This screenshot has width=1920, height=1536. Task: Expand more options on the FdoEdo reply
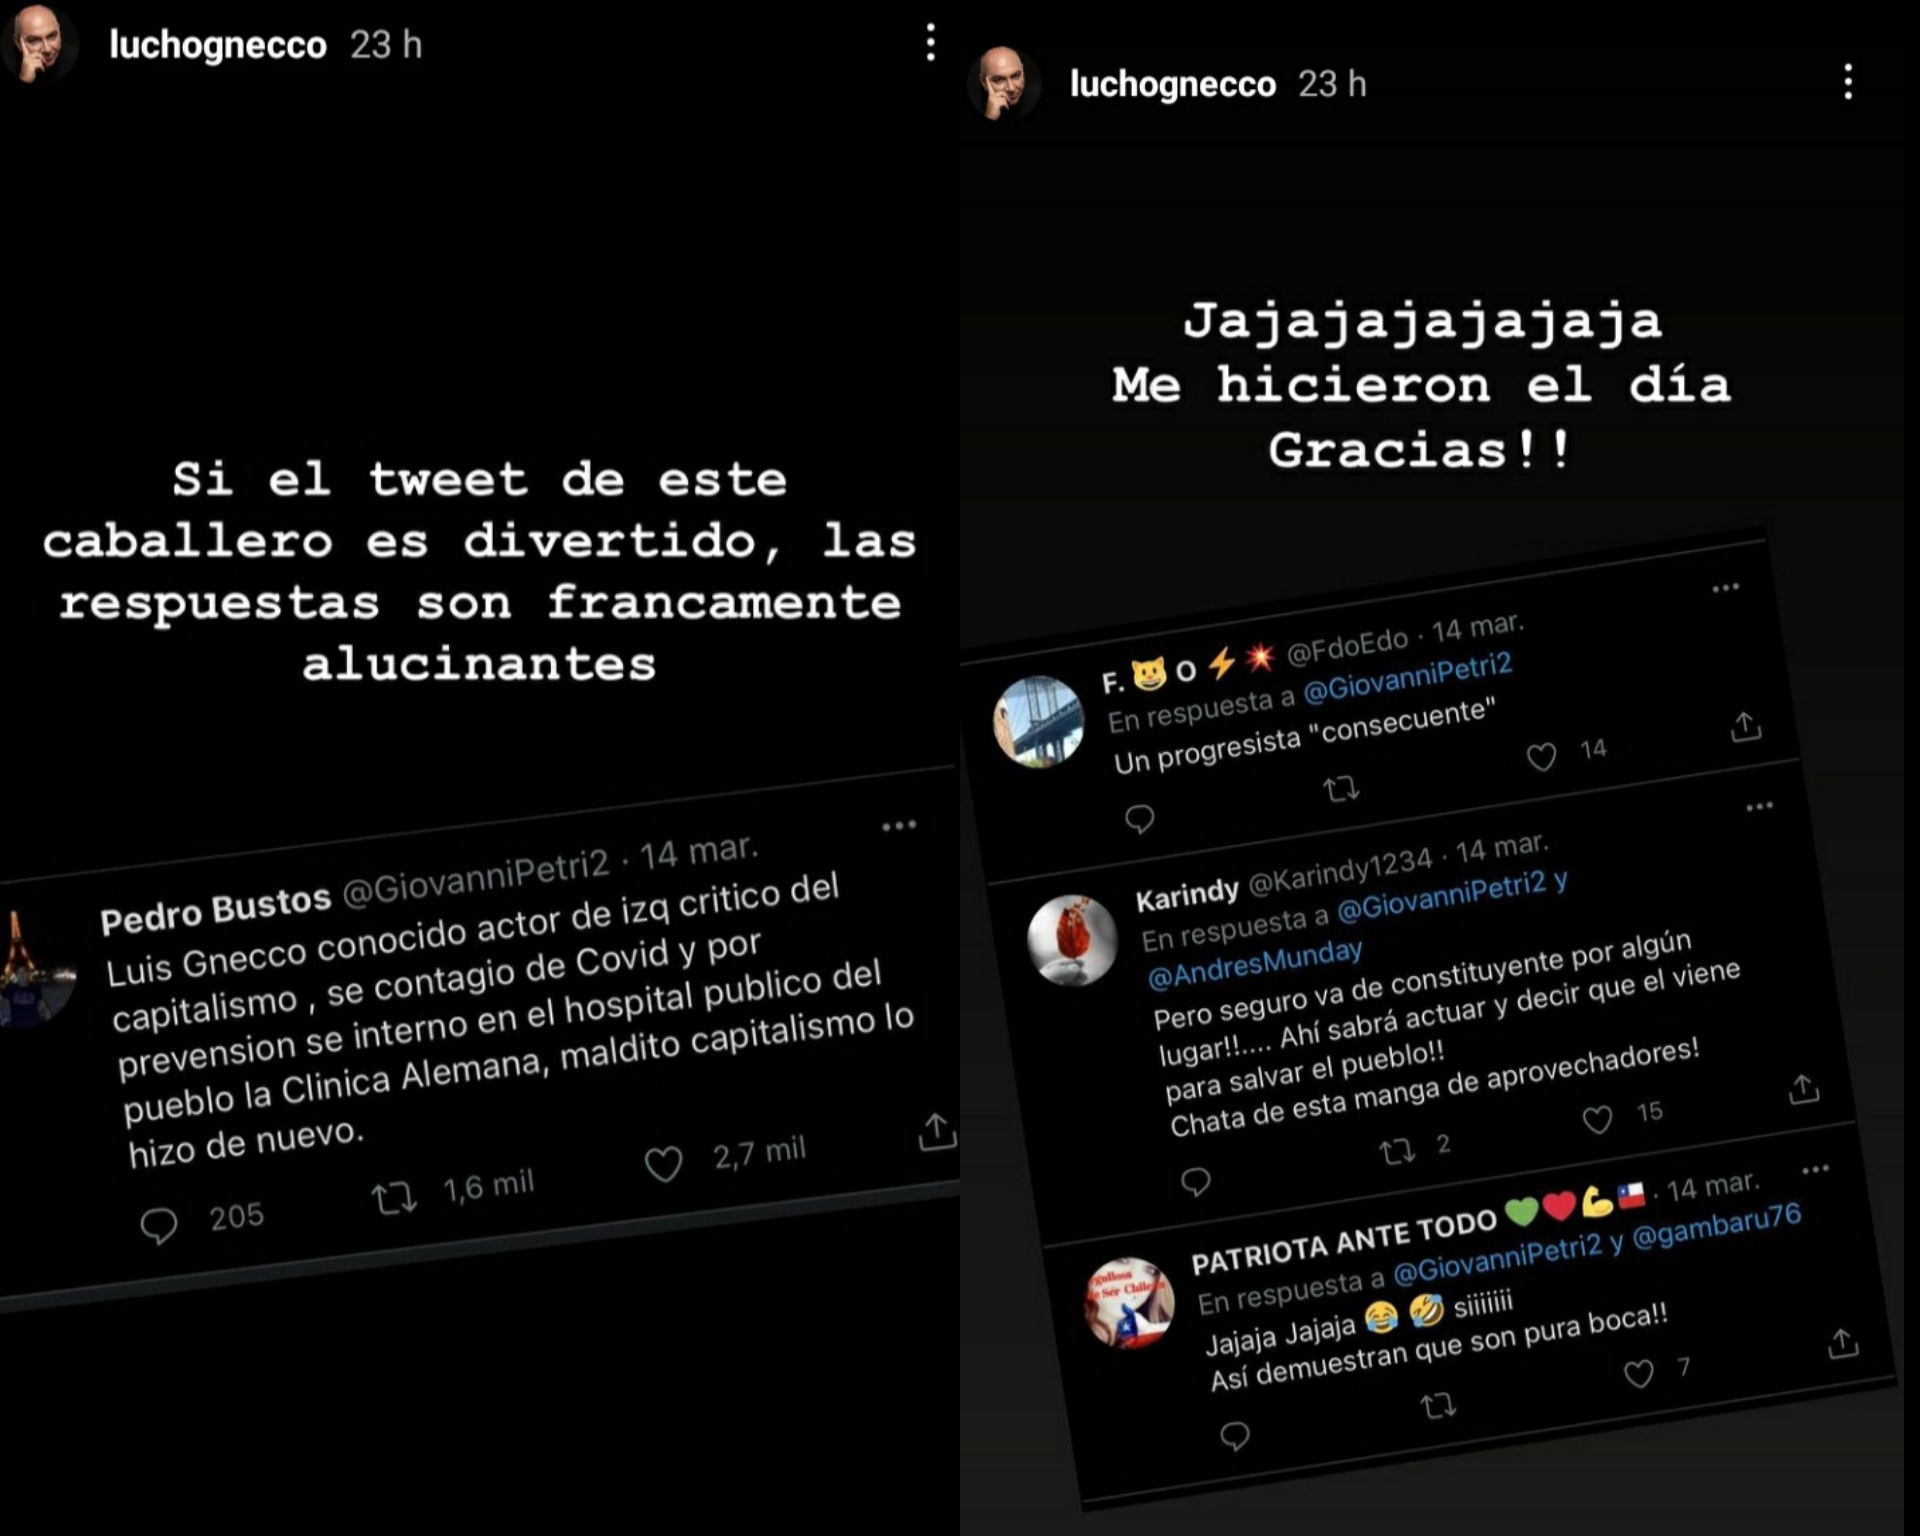pos(1725,587)
